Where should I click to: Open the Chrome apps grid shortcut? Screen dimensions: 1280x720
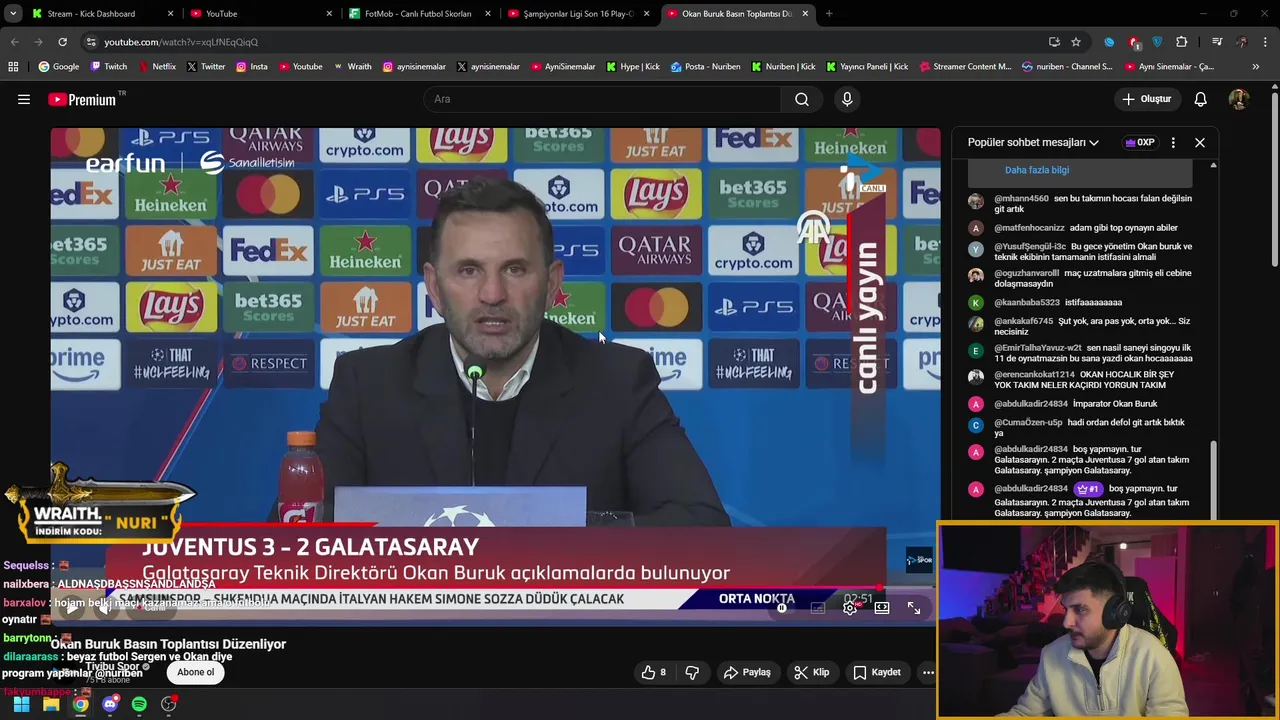(x=13, y=67)
